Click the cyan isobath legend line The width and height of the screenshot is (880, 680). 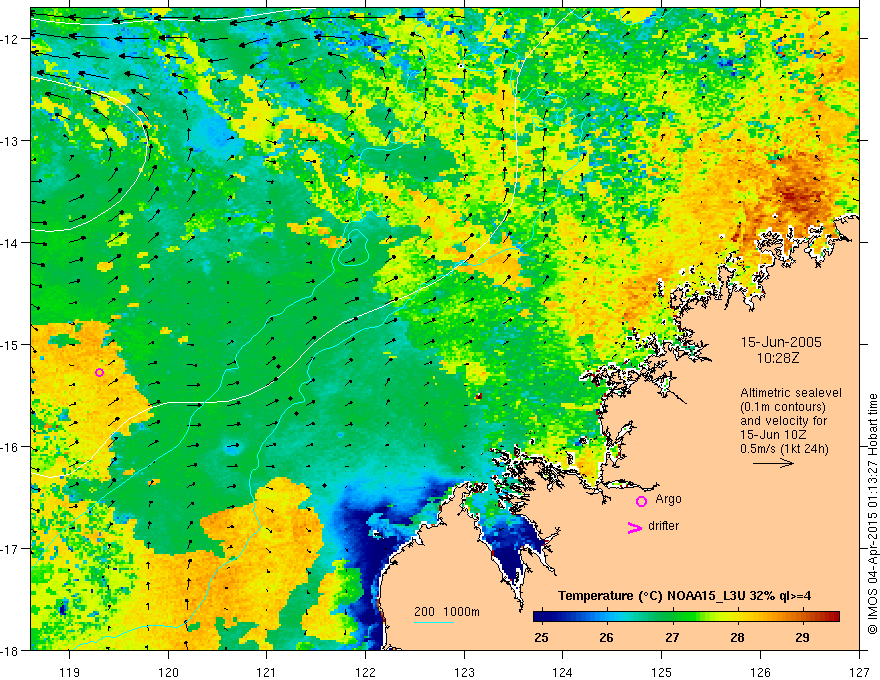pyautogui.click(x=434, y=622)
